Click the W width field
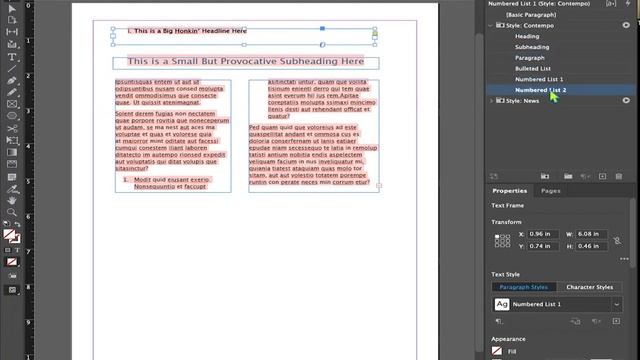This screenshot has width=640, height=360. coord(591,234)
